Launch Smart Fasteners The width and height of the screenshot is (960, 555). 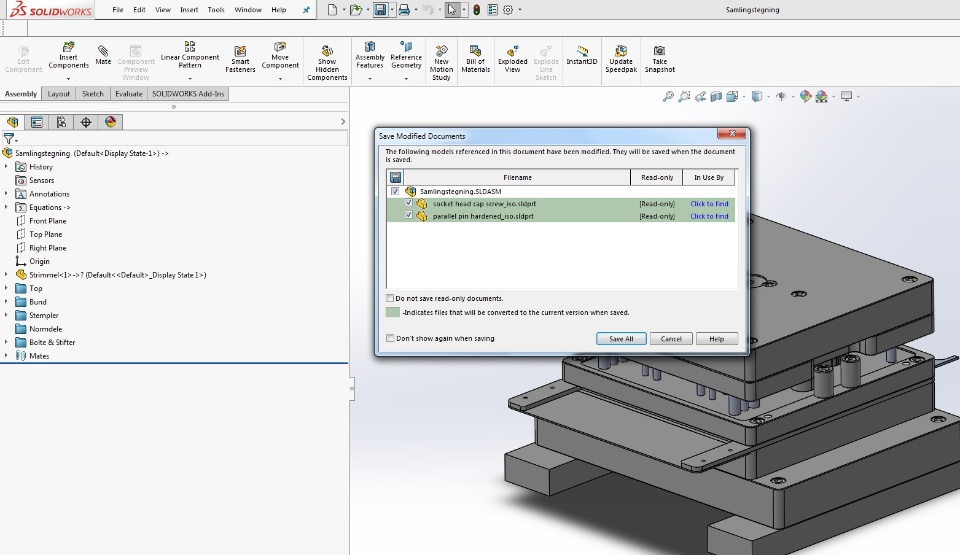[240, 59]
